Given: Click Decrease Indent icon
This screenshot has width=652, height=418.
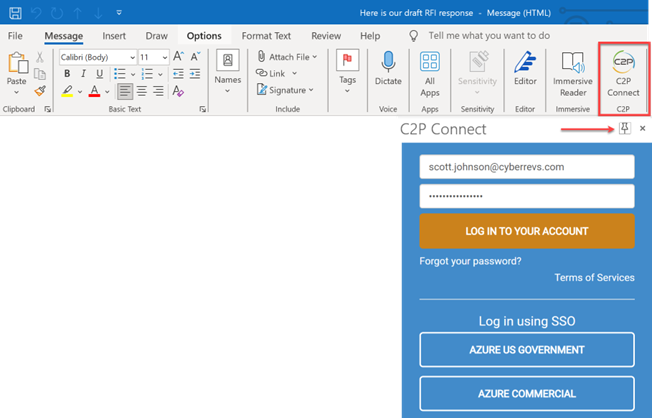Looking at the screenshot, I should [x=178, y=74].
